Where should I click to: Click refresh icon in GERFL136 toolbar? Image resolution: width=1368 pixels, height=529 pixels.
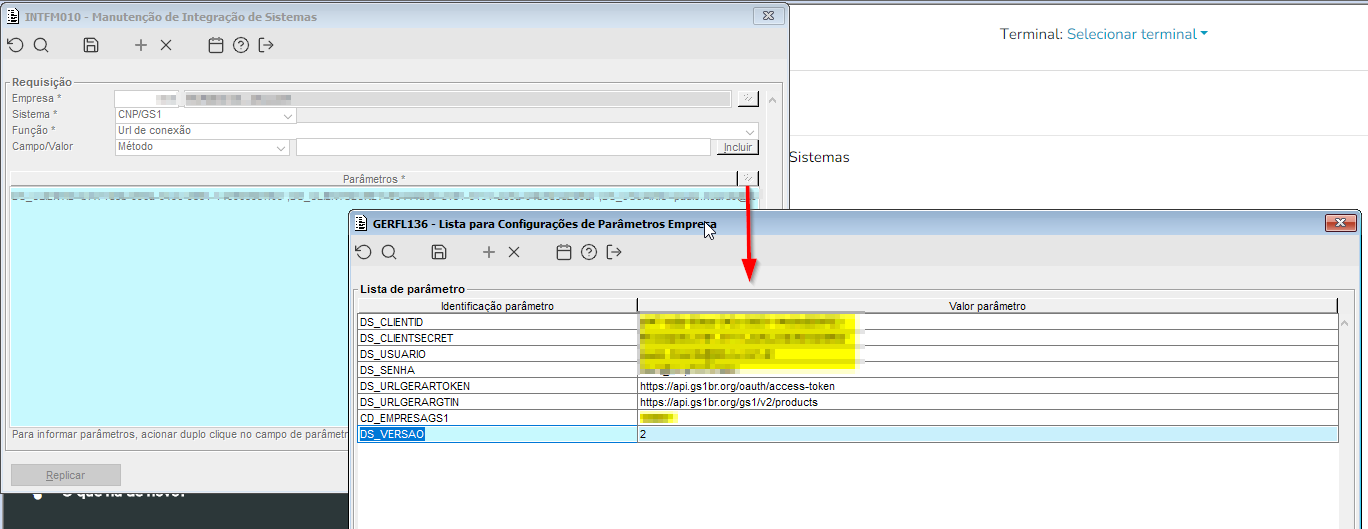coord(363,252)
